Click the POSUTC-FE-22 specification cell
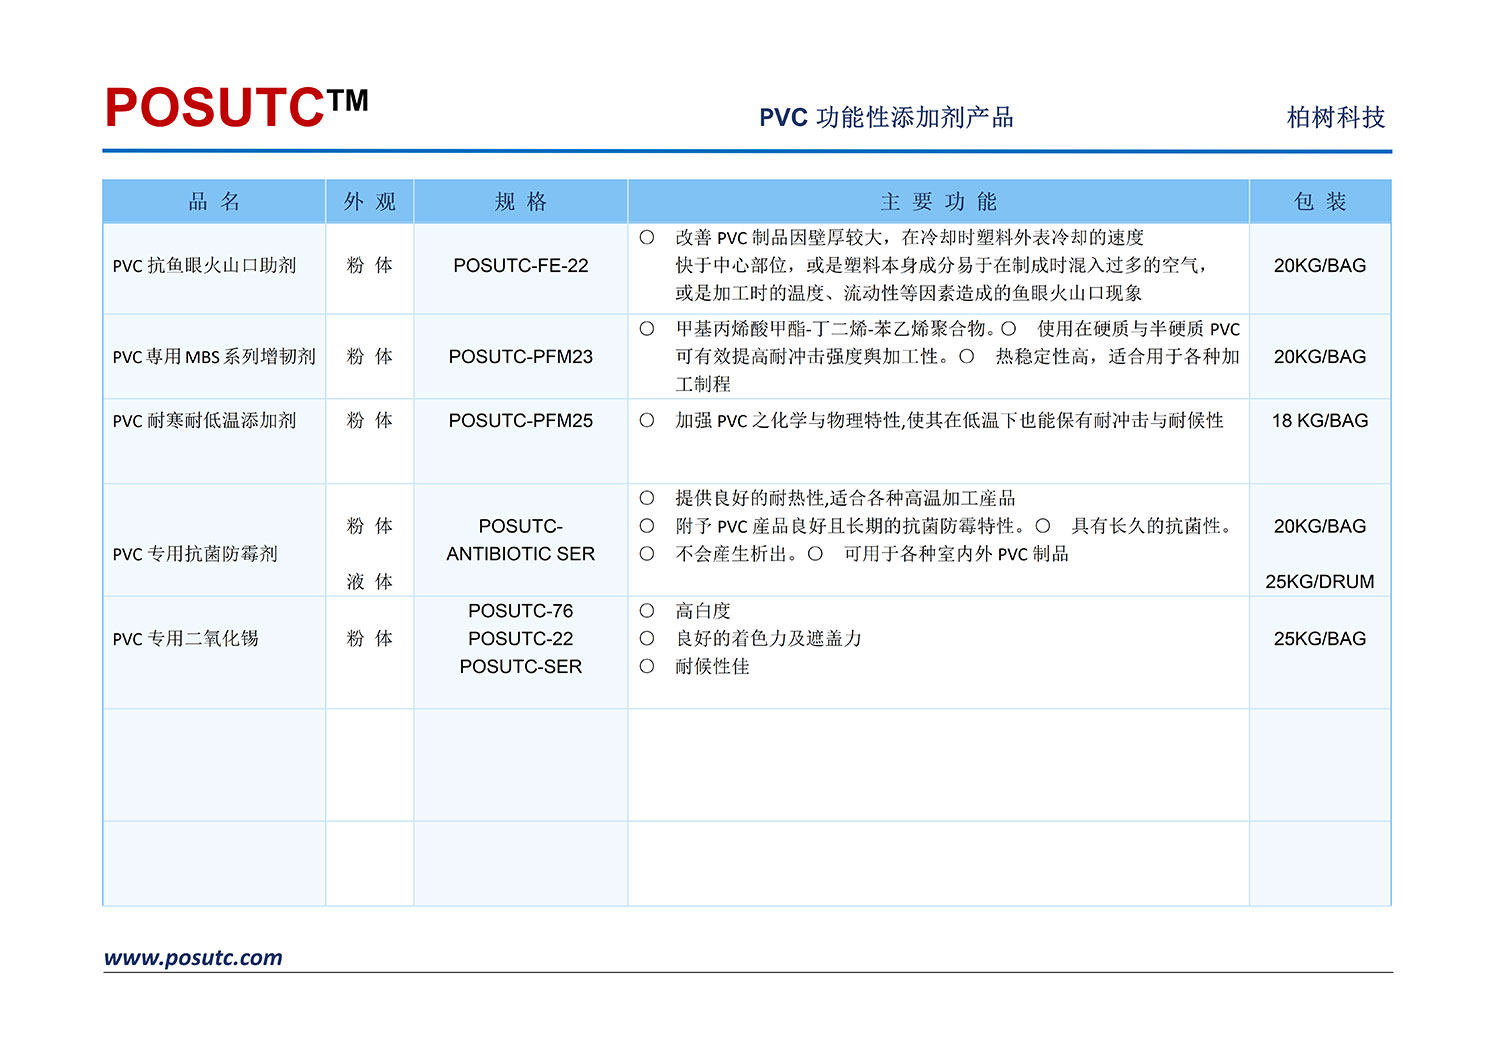The image size is (1500, 1061). [x=521, y=266]
